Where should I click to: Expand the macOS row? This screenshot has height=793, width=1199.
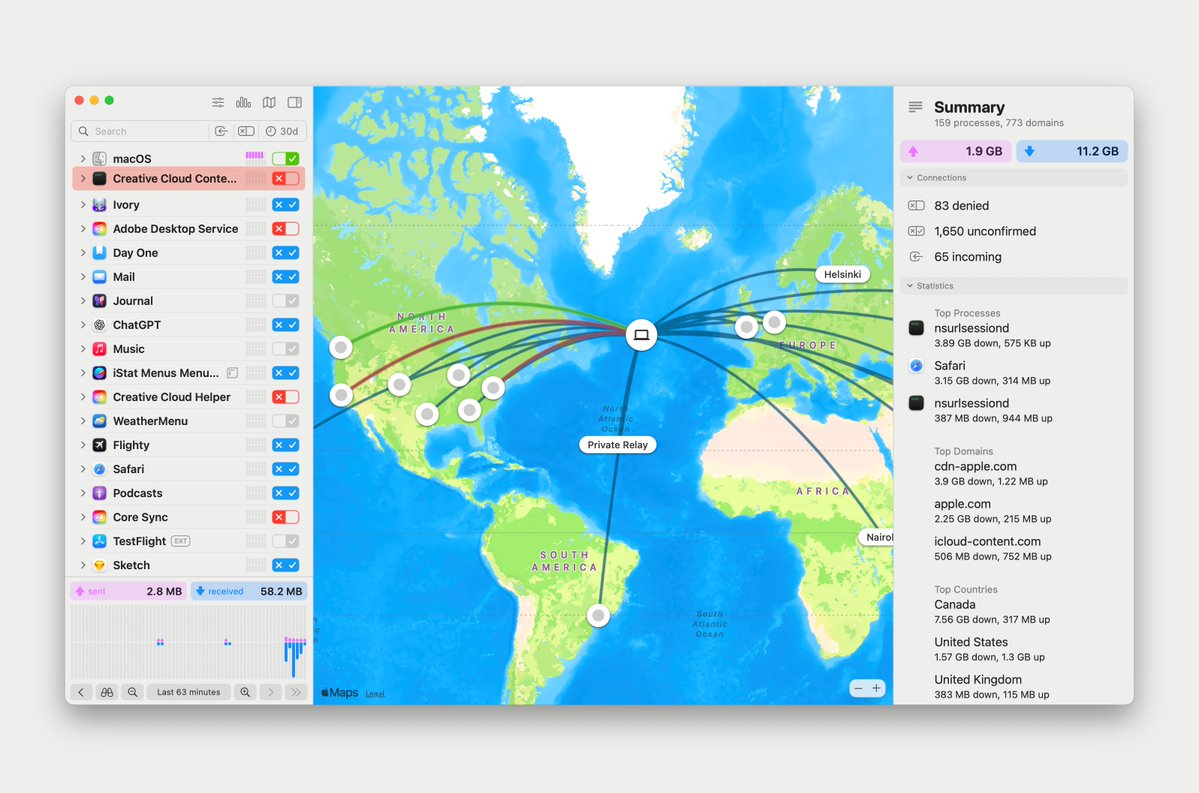pyautogui.click(x=83, y=158)
